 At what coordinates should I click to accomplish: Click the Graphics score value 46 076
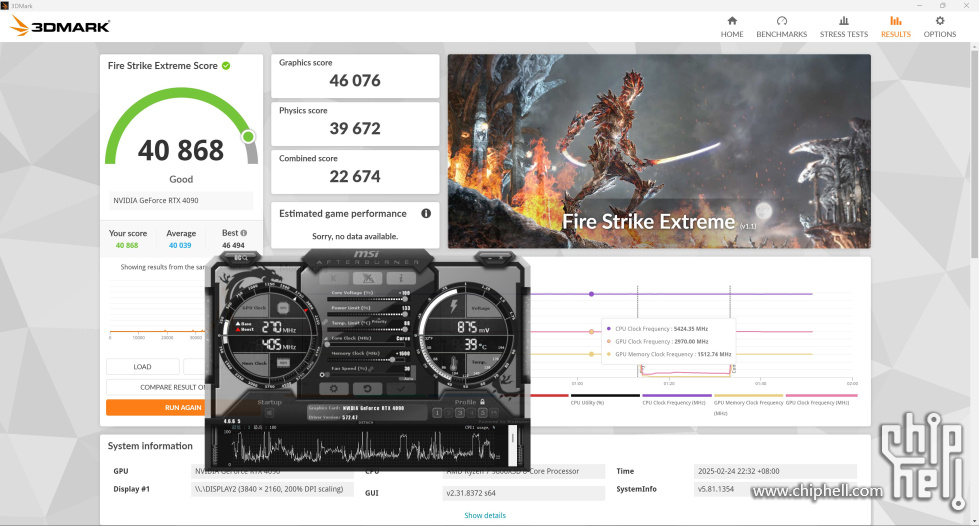(x=355, y=81)
